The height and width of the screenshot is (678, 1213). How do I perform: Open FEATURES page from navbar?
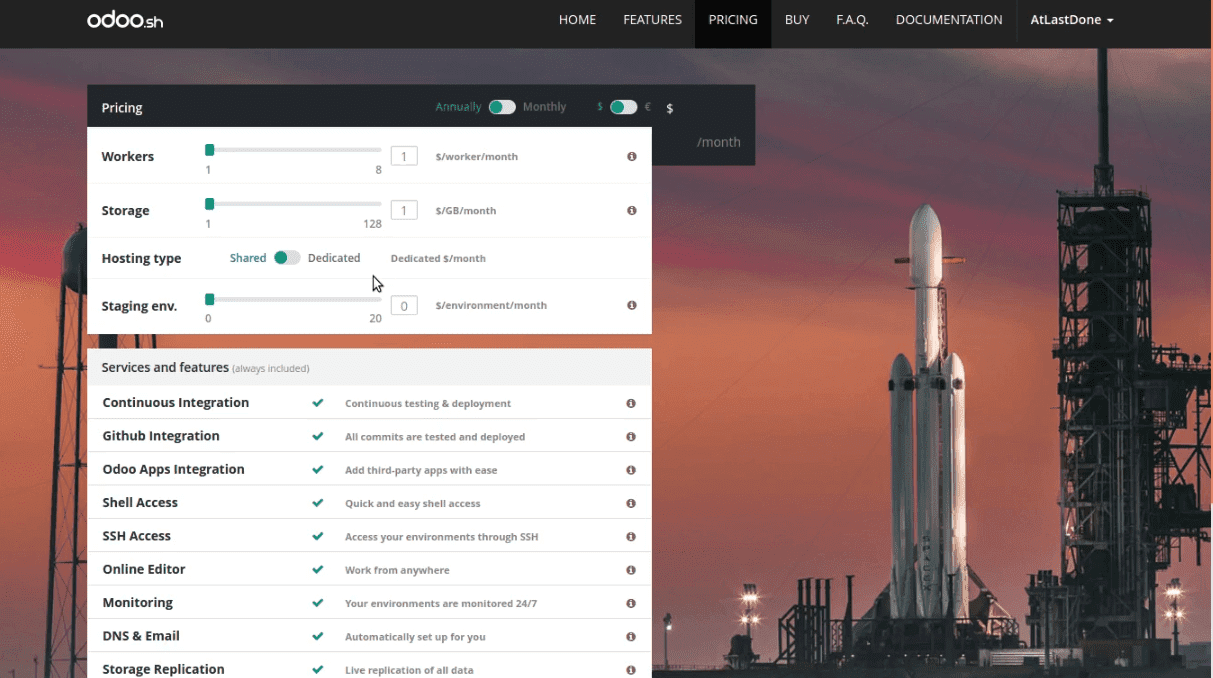coord(652,20)
